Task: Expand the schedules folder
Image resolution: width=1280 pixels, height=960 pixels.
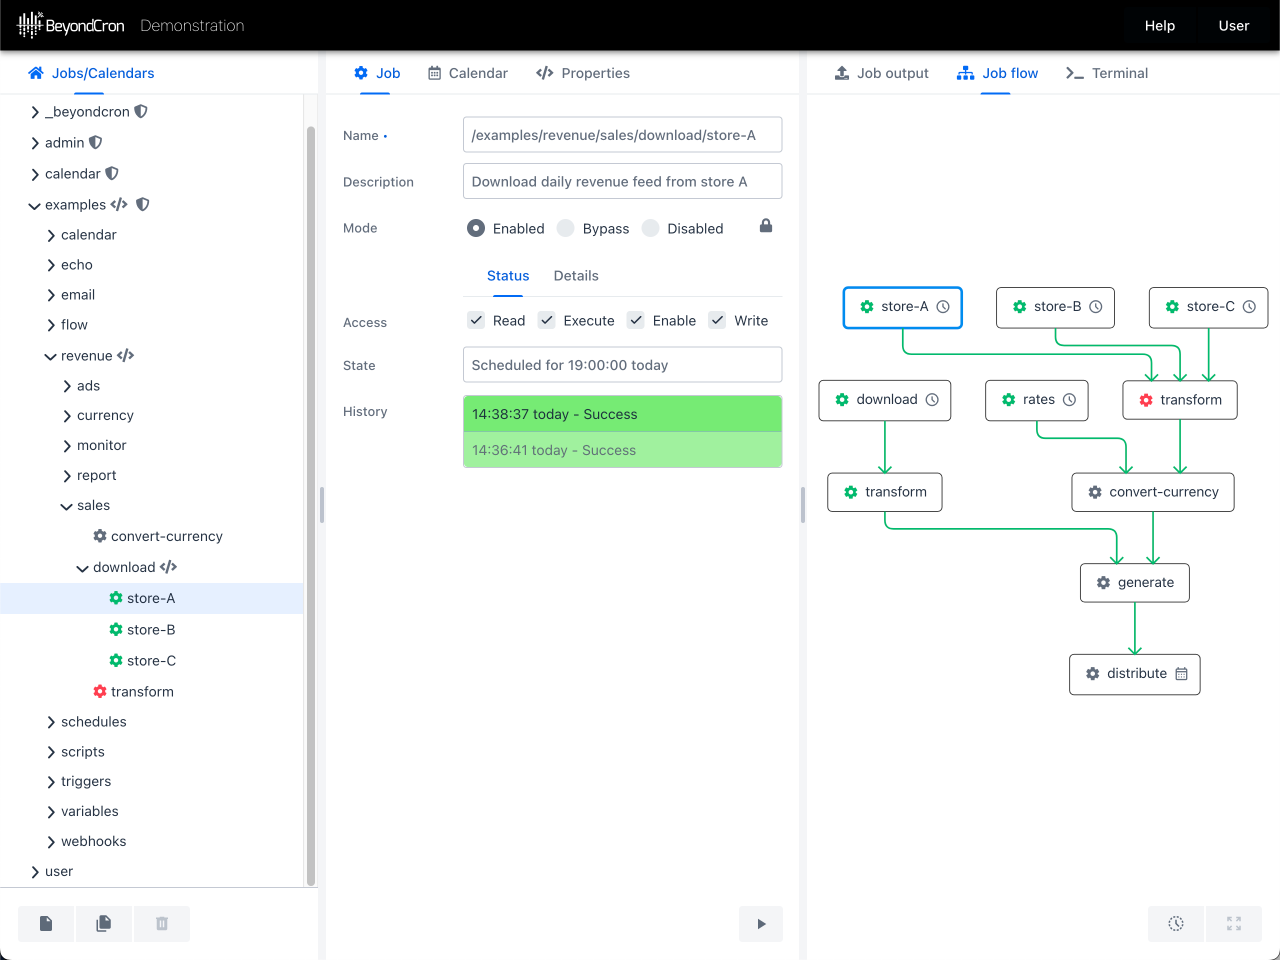Action: 51,722
